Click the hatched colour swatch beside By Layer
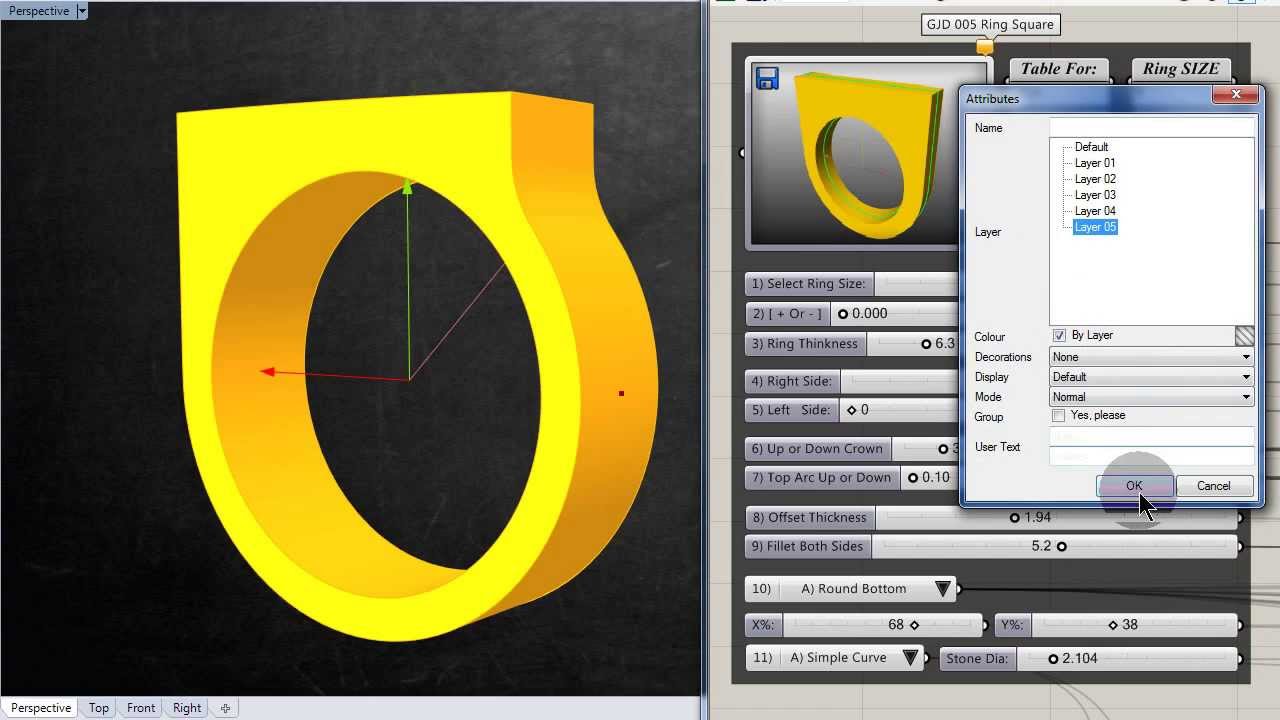This screenshot has width=1280, height=720. click(x=1244, y=336)
